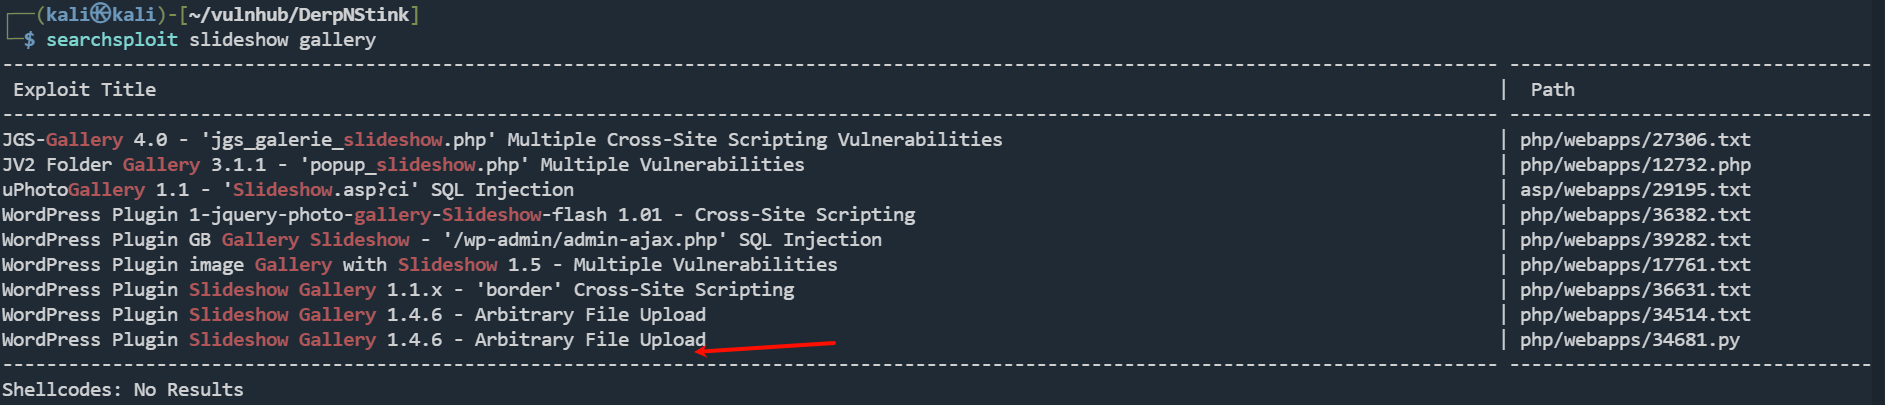Click the 1-jquery-photo-gallery-Slideshow-flash entry
This screenshot has width=1885, height=405.
[459, 215]
